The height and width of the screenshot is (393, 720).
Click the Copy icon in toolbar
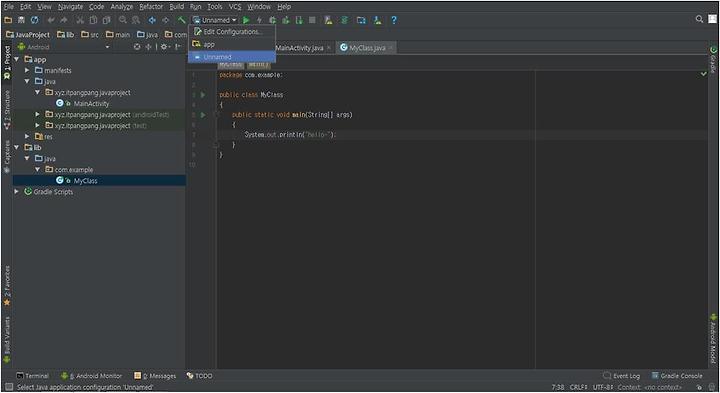click(93, 20)
